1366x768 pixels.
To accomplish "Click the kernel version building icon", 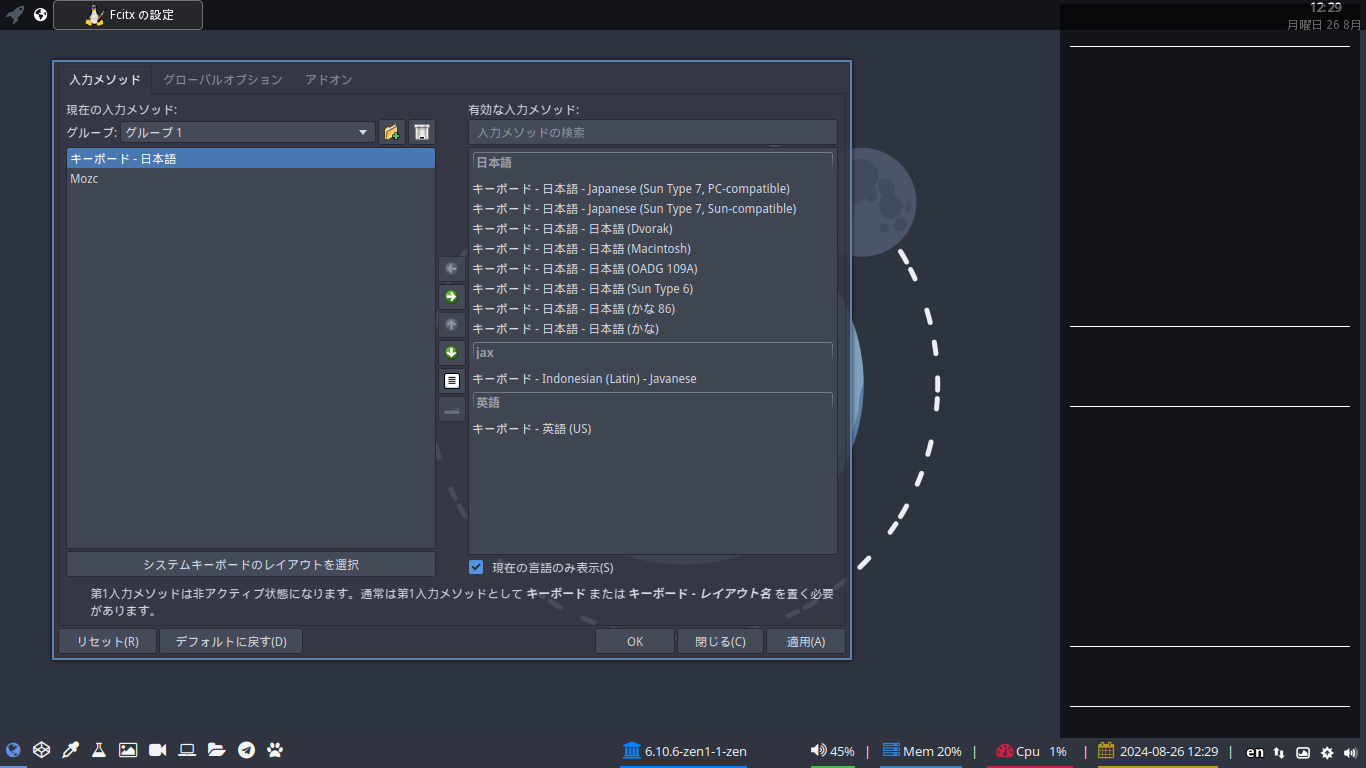I will (631, 751).
